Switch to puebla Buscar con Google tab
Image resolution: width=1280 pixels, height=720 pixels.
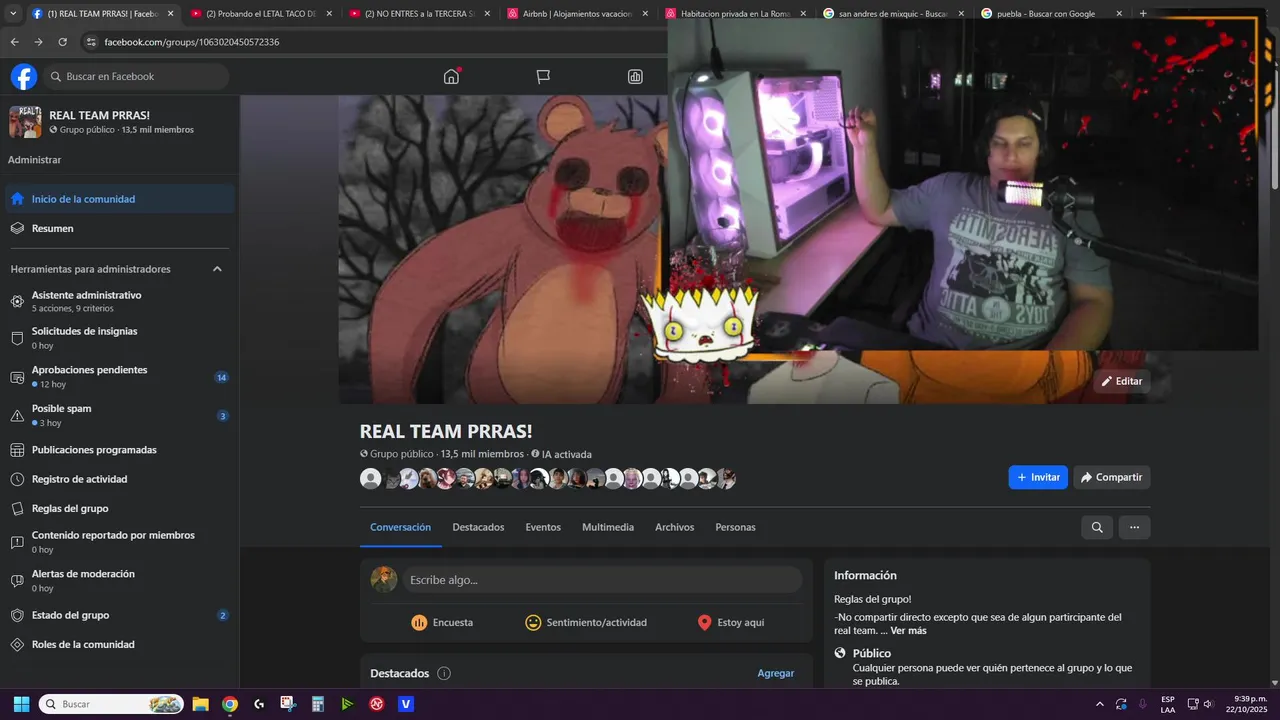[1052, 14]
